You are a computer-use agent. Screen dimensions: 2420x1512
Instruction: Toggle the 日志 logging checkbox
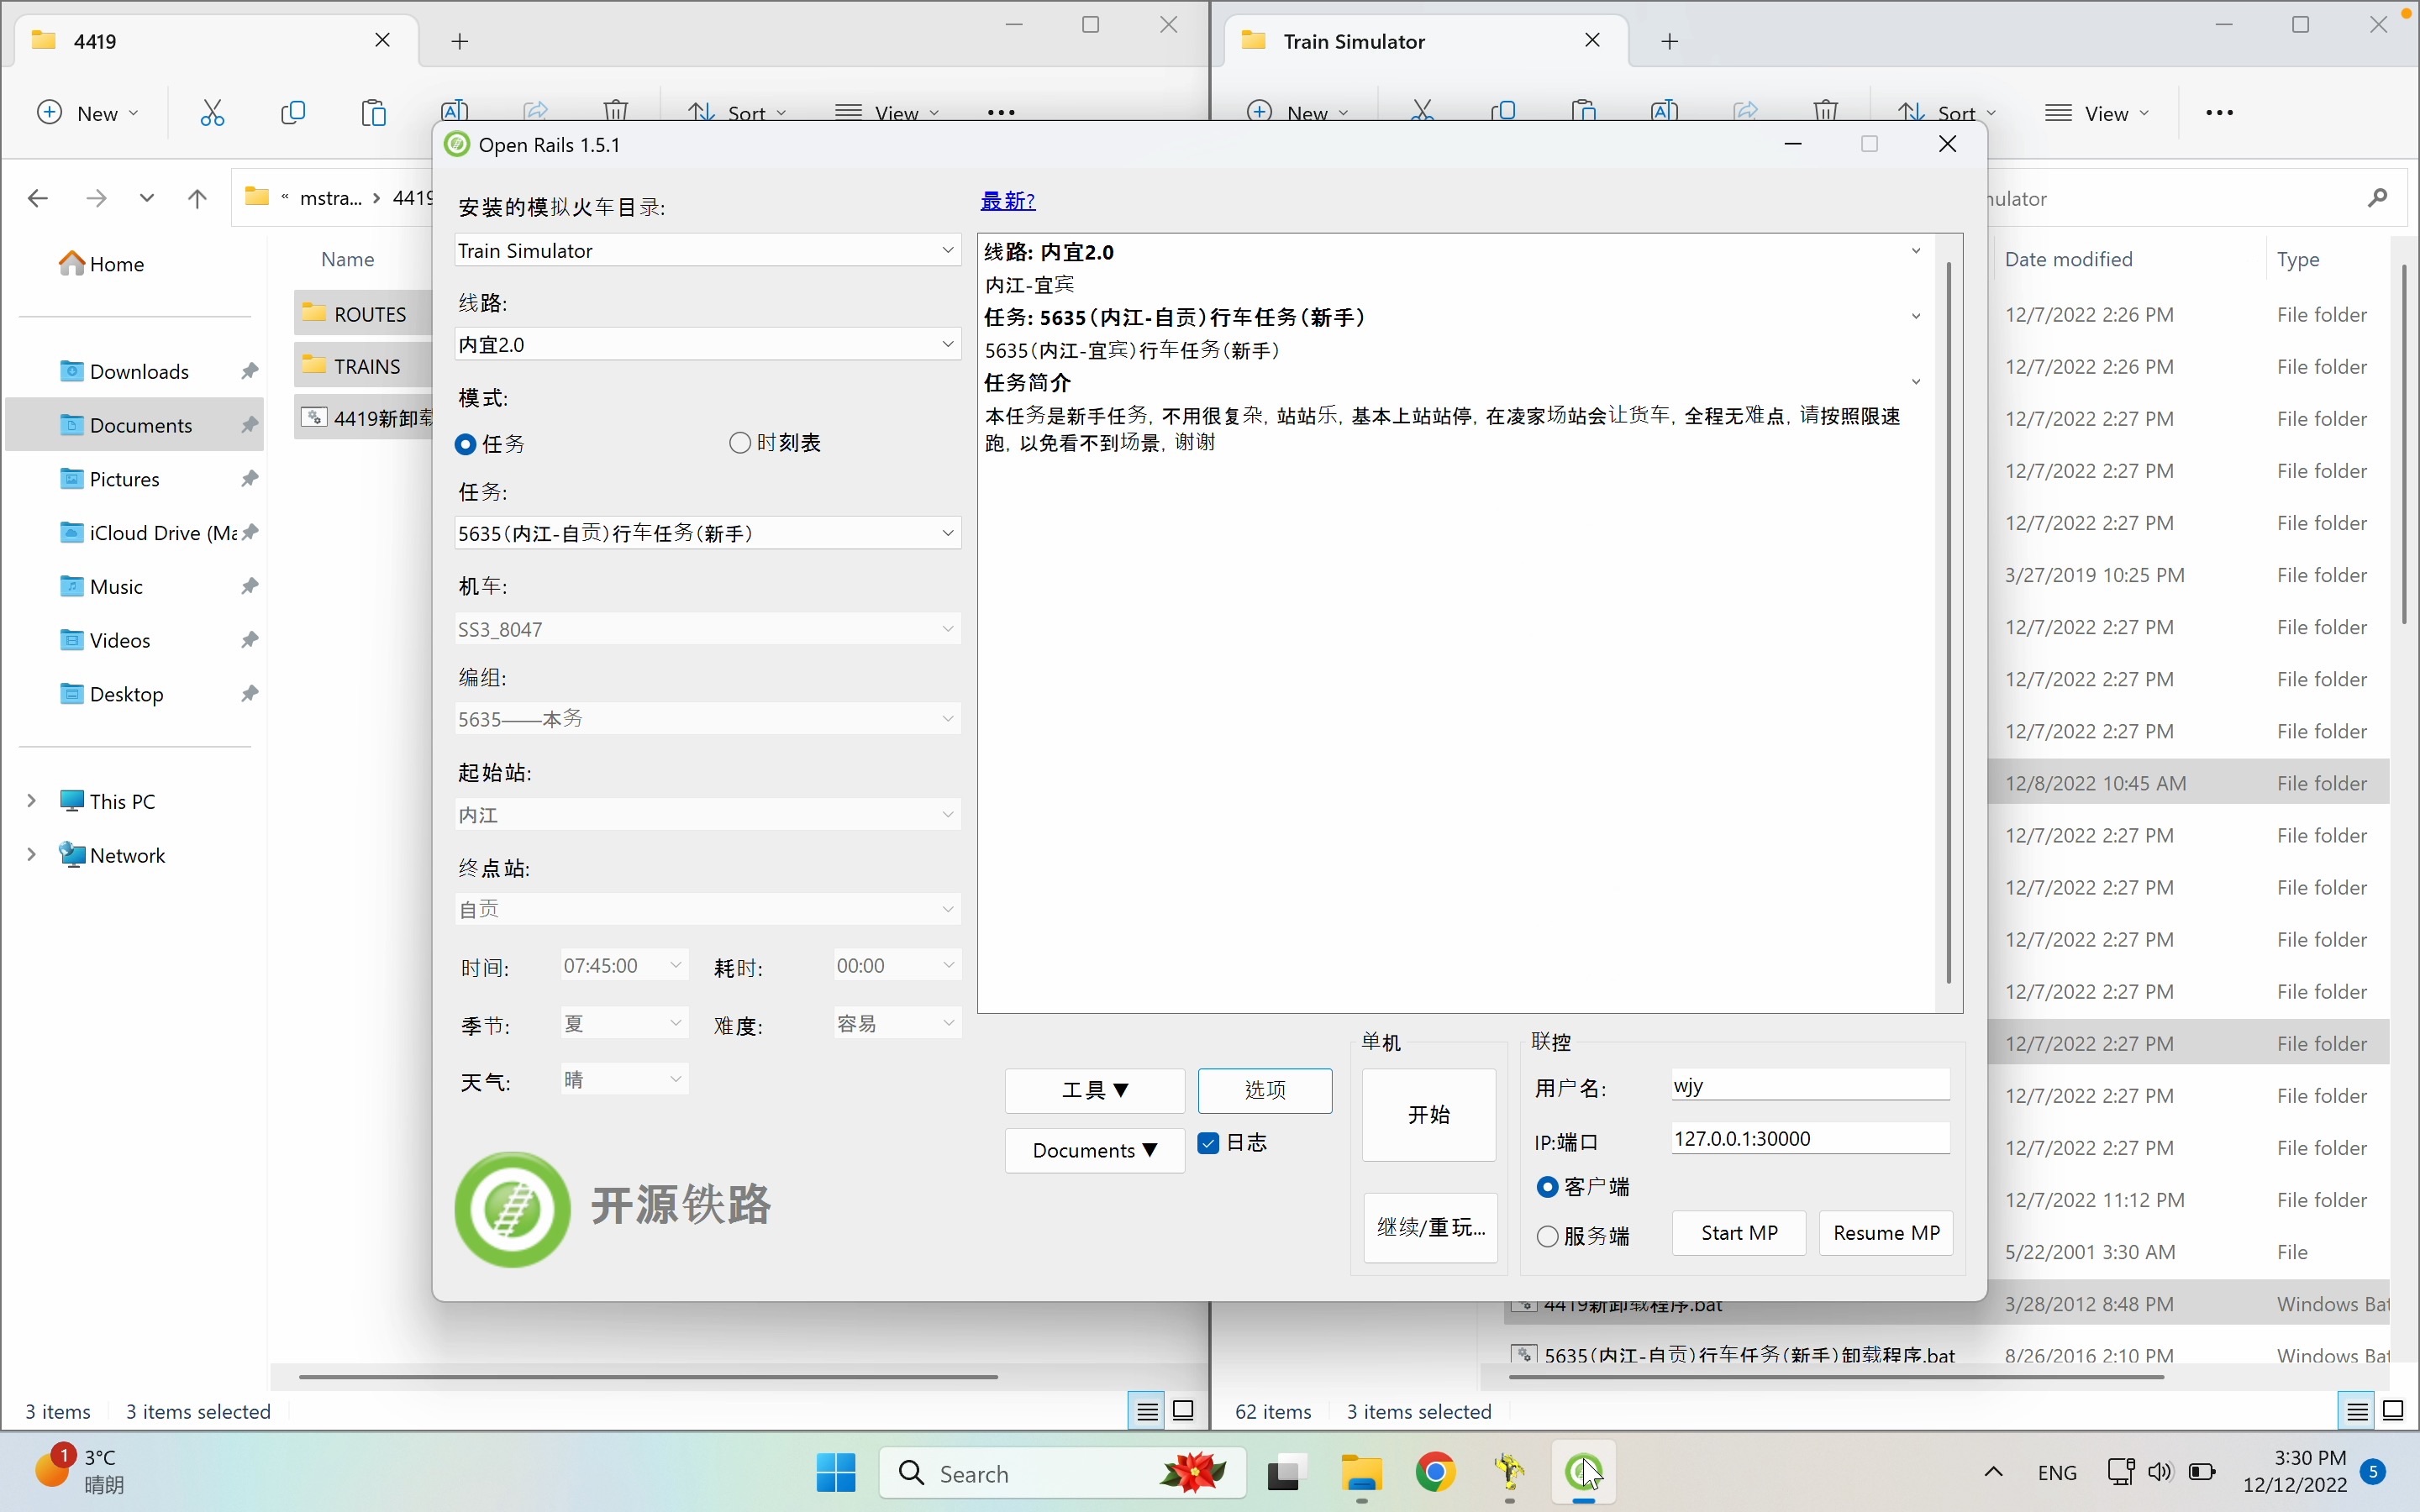tap(1208, 1143)
